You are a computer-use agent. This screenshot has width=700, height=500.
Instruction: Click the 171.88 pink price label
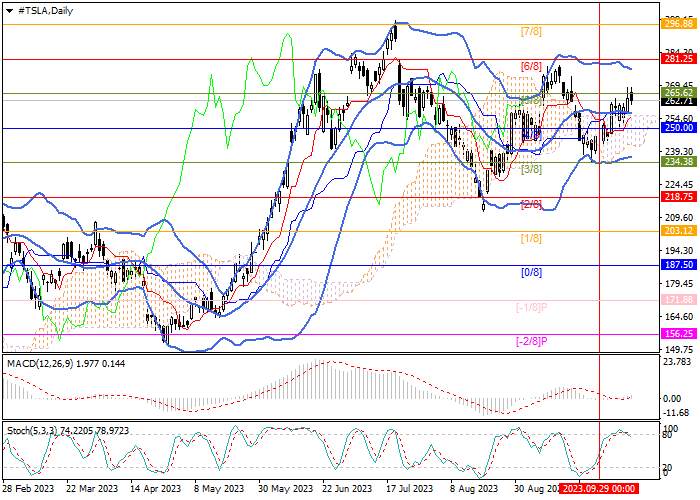[x=679, y=300]
